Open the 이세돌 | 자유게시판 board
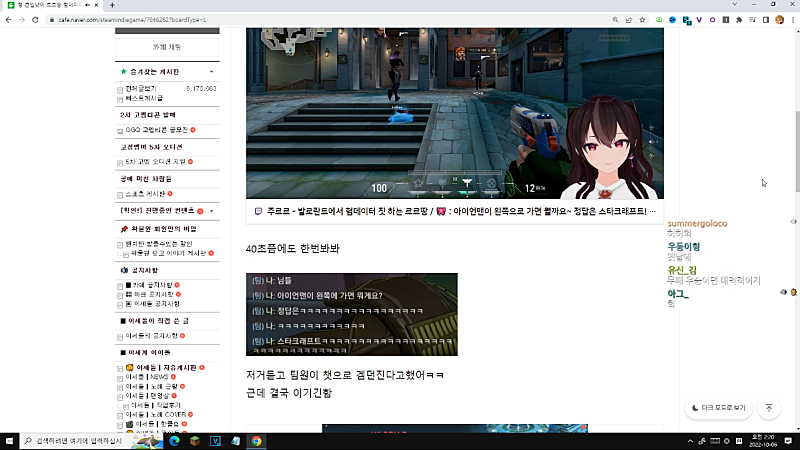The image size is (800, 450). coord(161,367)
